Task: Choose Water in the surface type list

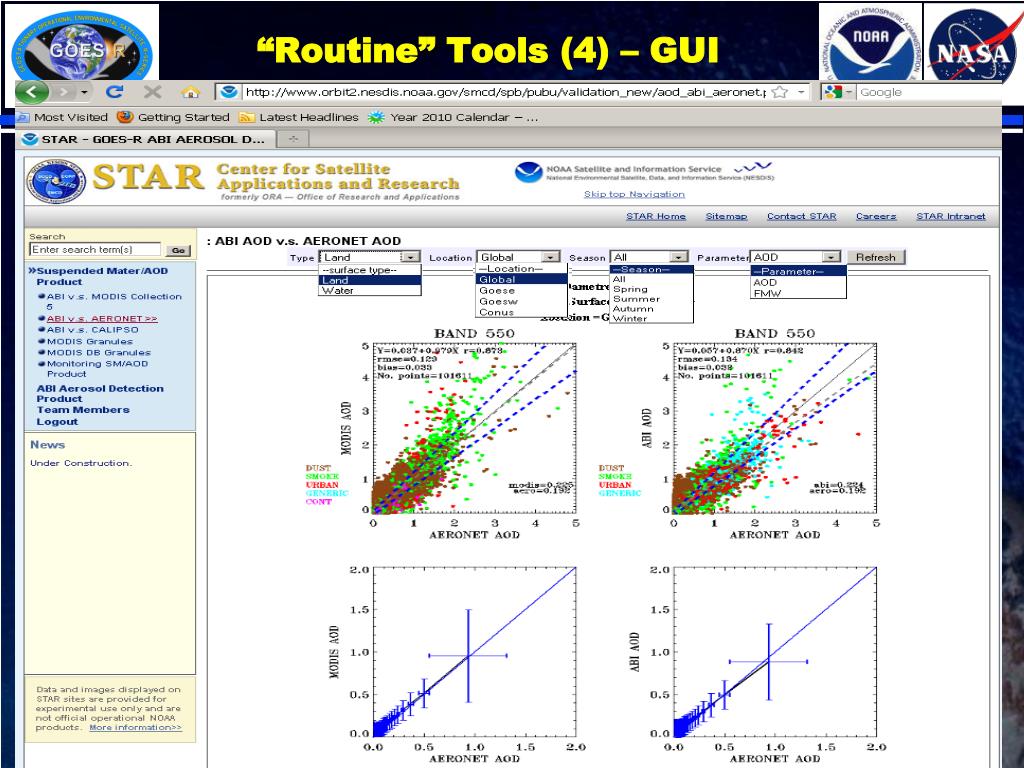Action: [370, 291]
